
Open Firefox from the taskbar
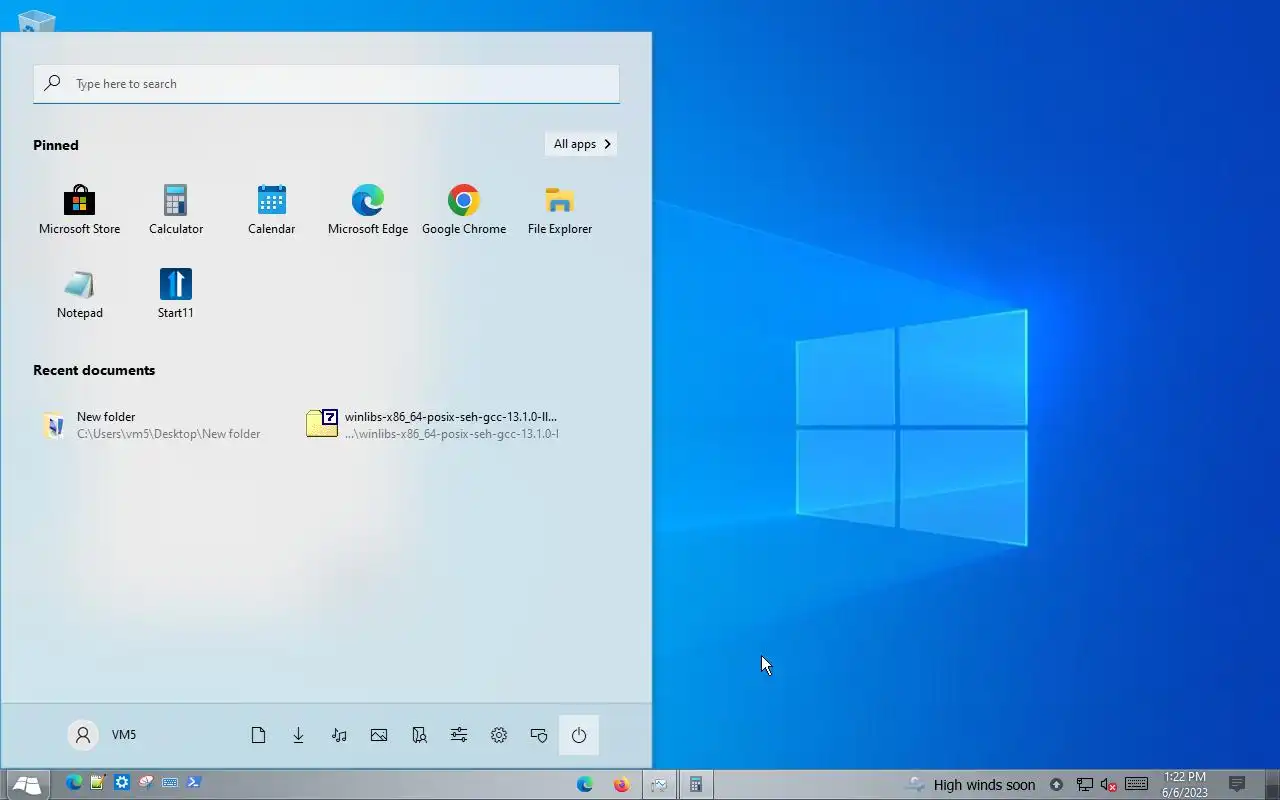[622, 785]
